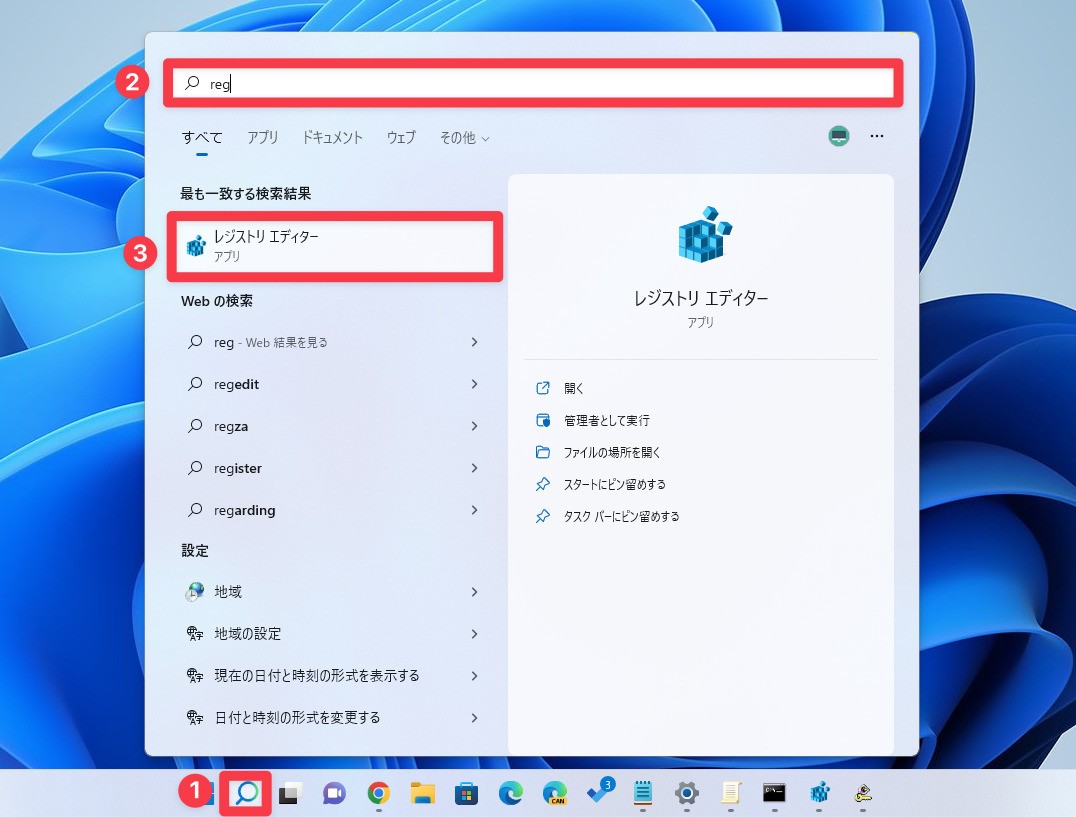Click the search icon next to regza
The width and height of the screenshot is (1076, 817).
pyautogui.click(x=195, y=426)
